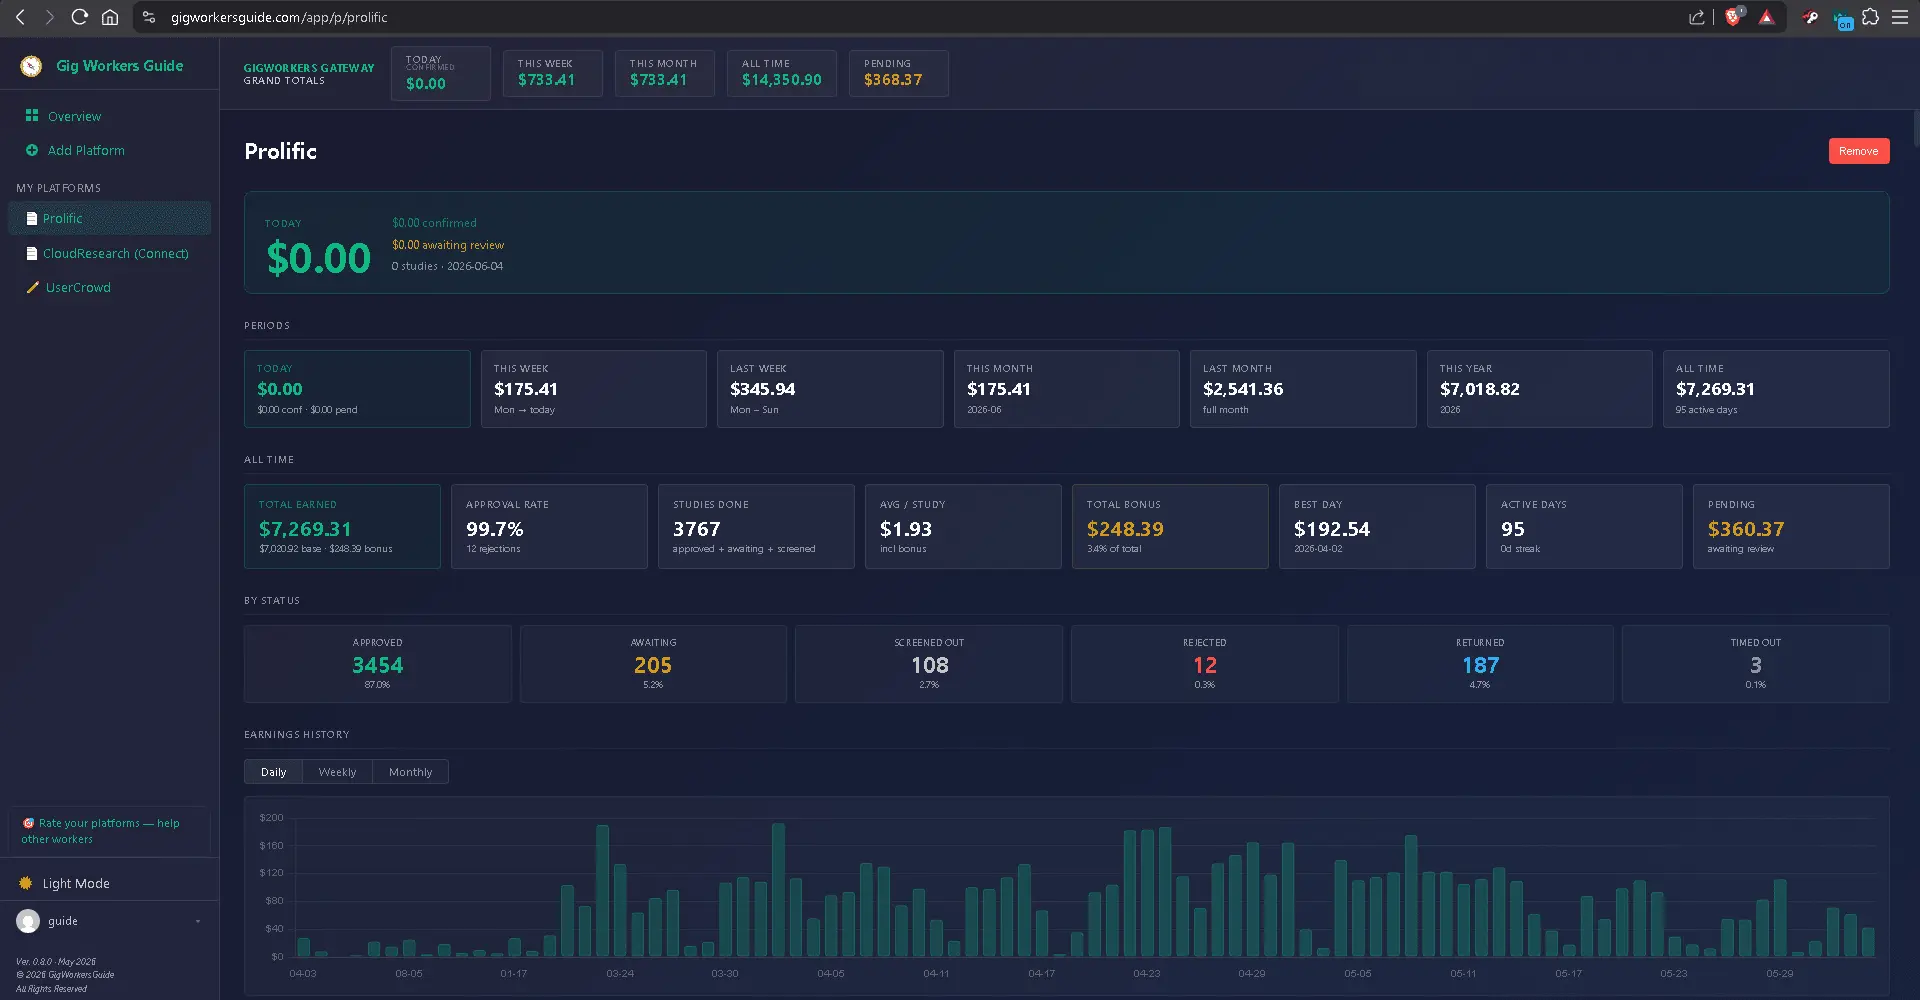Click the sun icon next to Light Mode

[26, 883]
